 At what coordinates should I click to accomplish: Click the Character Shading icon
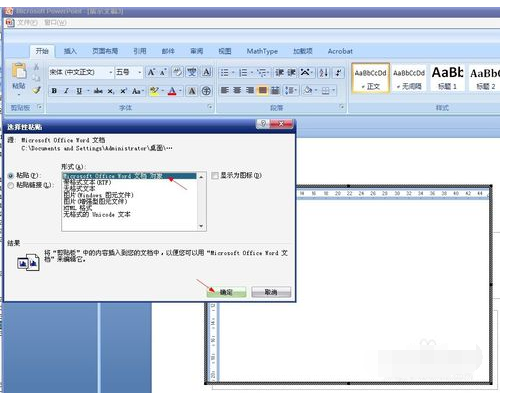coord(192,91)
